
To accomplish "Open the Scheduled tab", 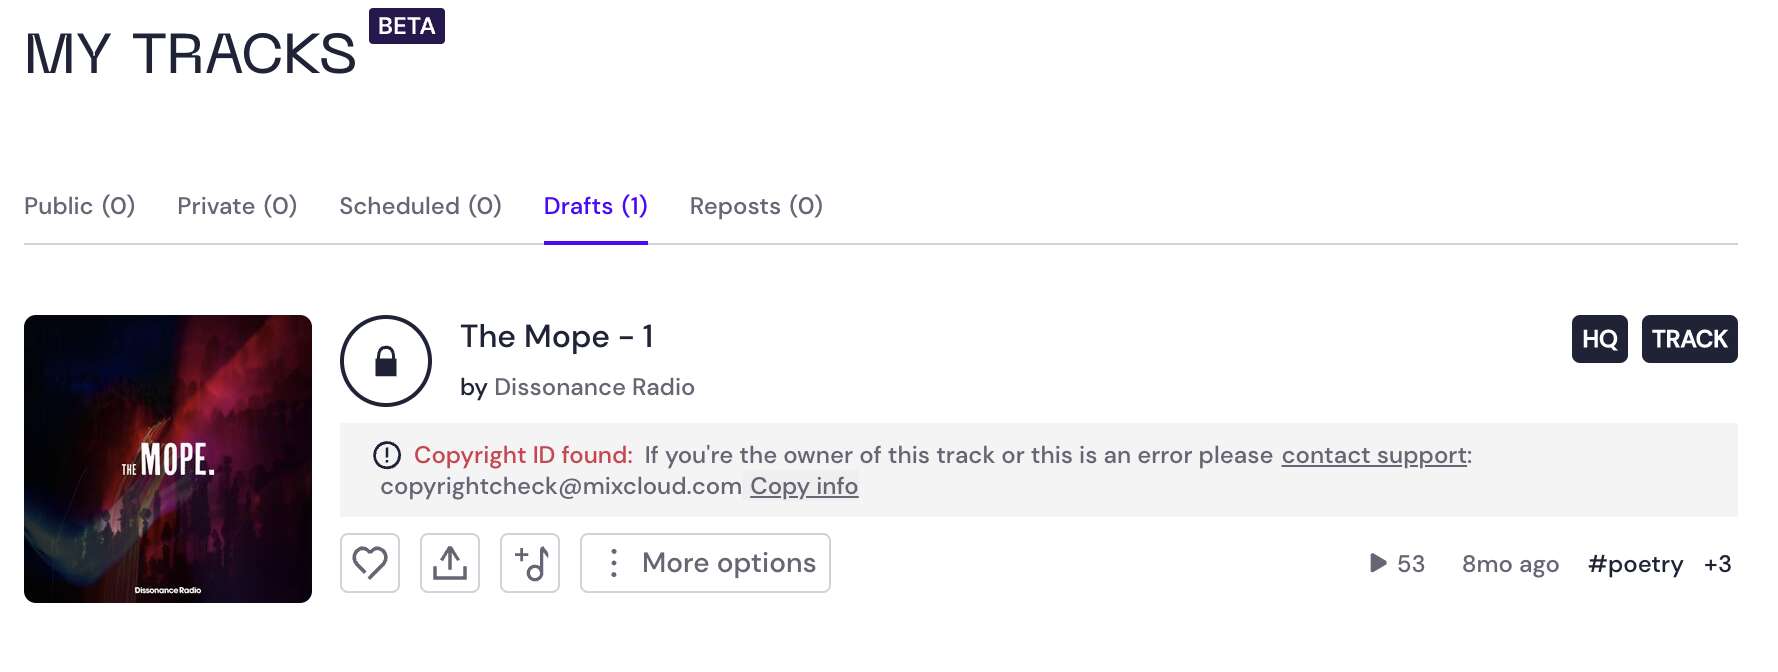I will [x=420, y=206].
